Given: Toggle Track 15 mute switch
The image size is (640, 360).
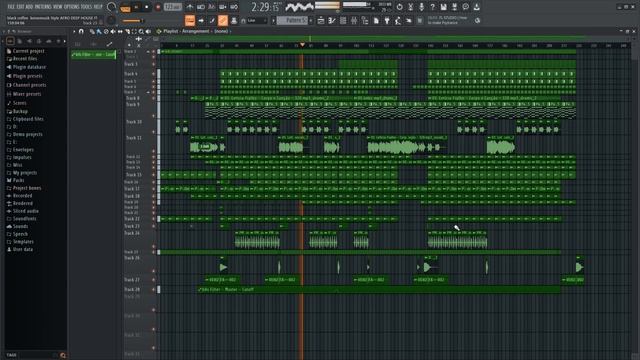Looking at the screenshot, I should (x=153, y=175).
